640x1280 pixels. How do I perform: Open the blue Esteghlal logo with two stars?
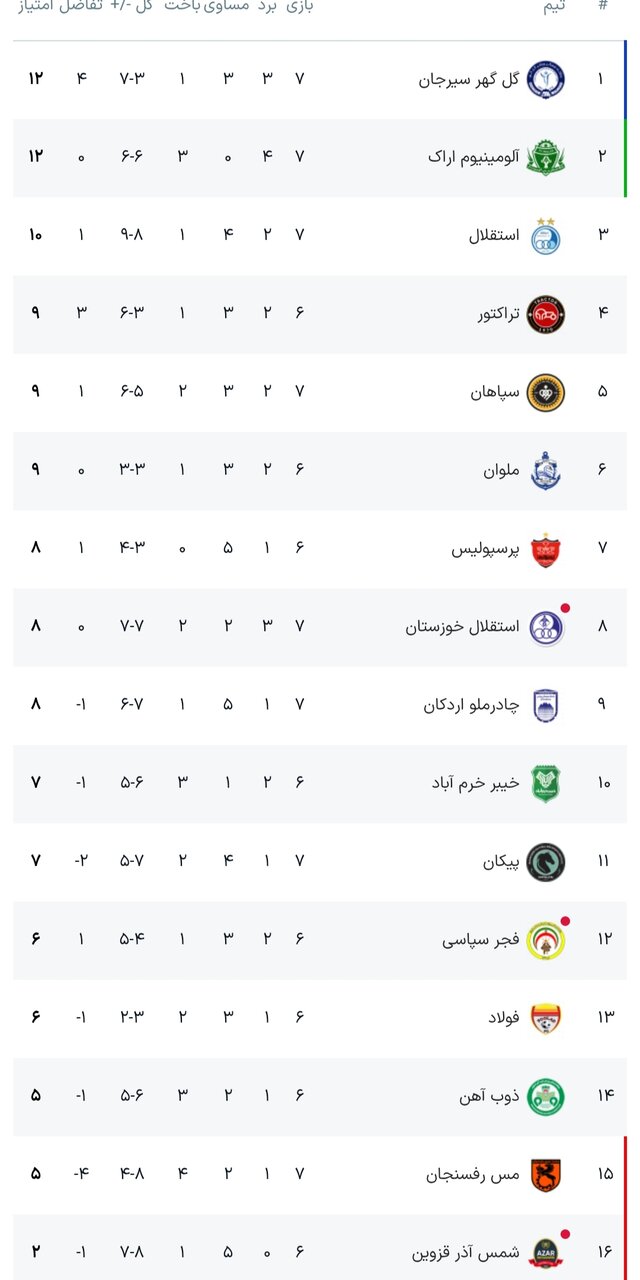click(545, 236)
